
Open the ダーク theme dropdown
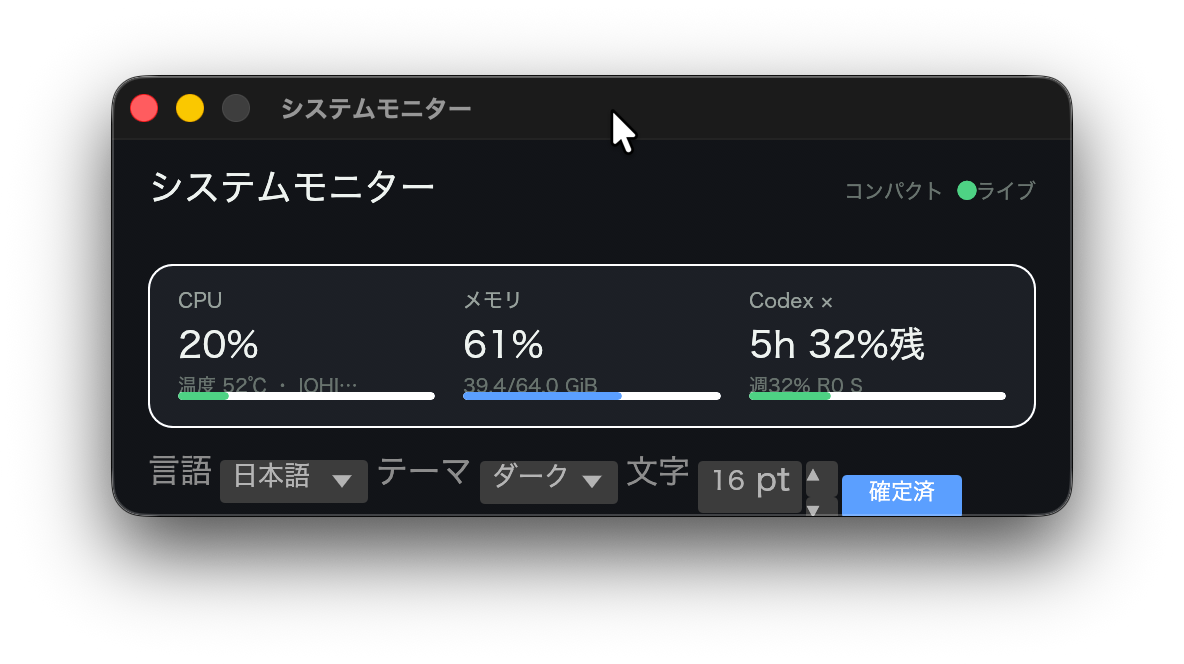click(x=549, y=481)
